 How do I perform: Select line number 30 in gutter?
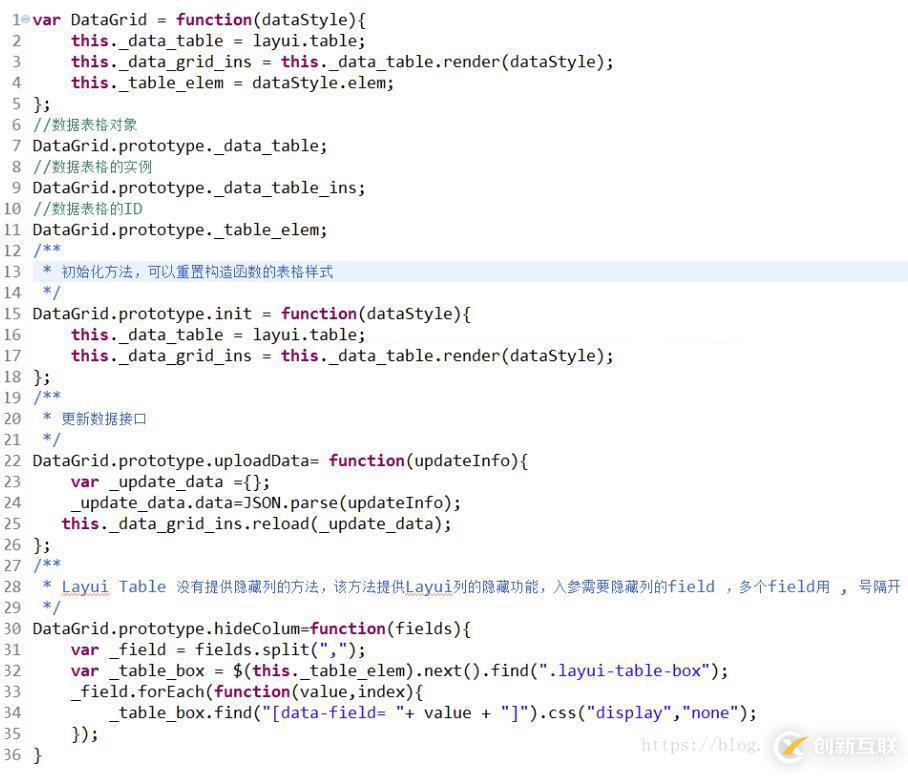click(12, 629)
